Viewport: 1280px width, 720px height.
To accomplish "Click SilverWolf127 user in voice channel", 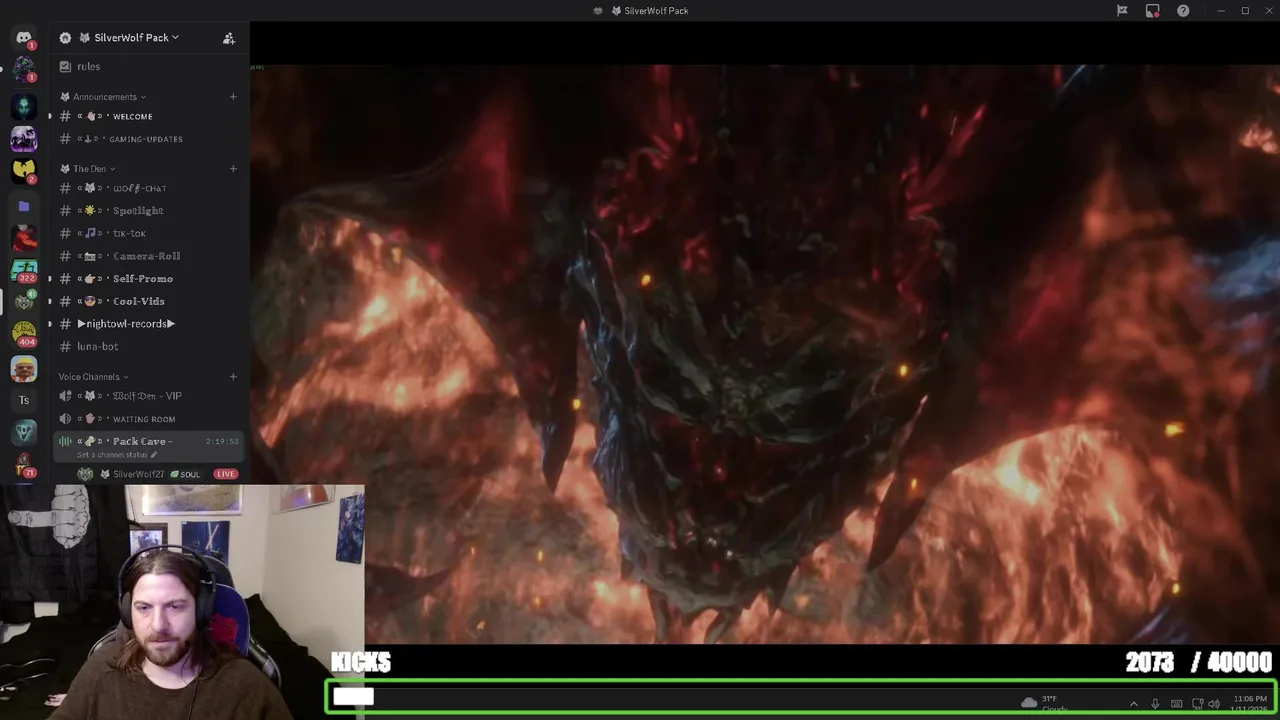I will (x=138, y=474).
